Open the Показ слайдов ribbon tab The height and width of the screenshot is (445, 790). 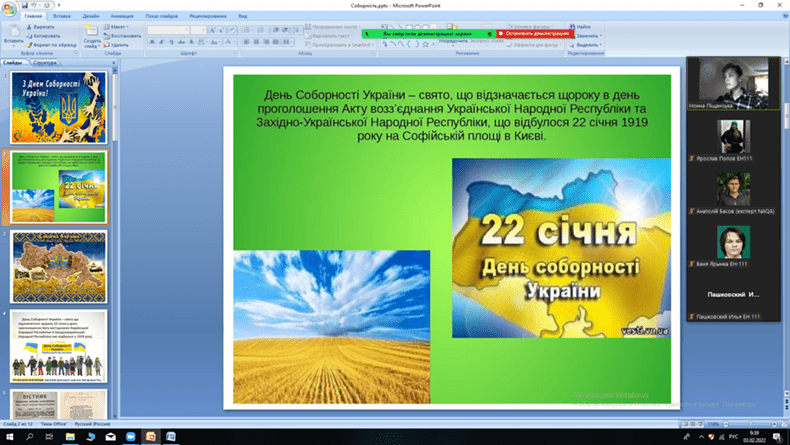pyautogui.click(x=162, y=17)
